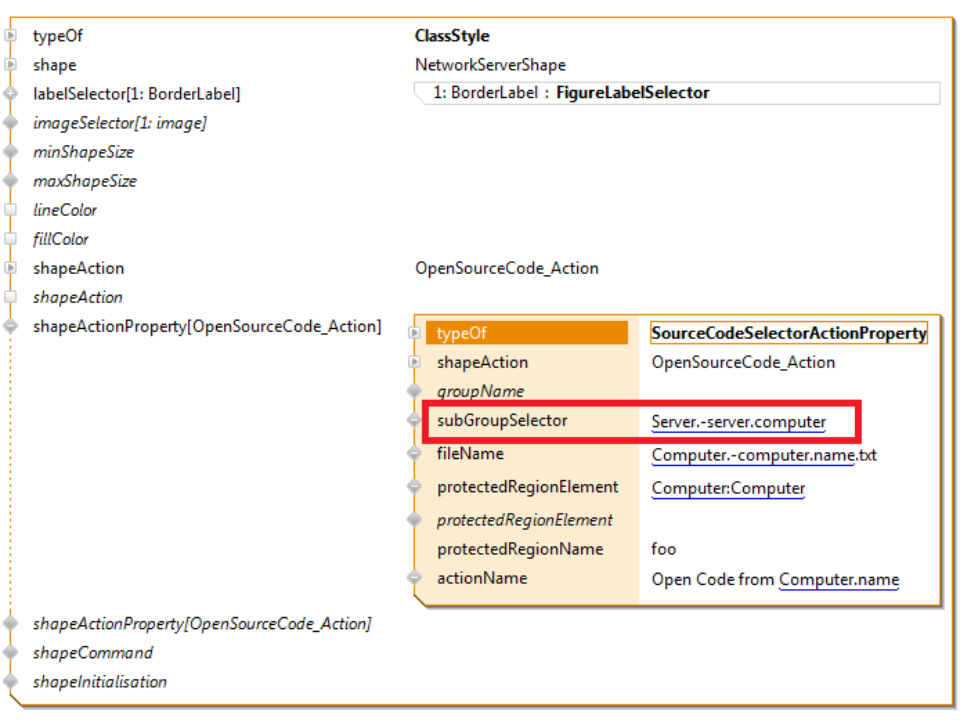This screenshot has height=720, width=960.
Task: Toggle the fillColor square marker
Action: point(11,239)
